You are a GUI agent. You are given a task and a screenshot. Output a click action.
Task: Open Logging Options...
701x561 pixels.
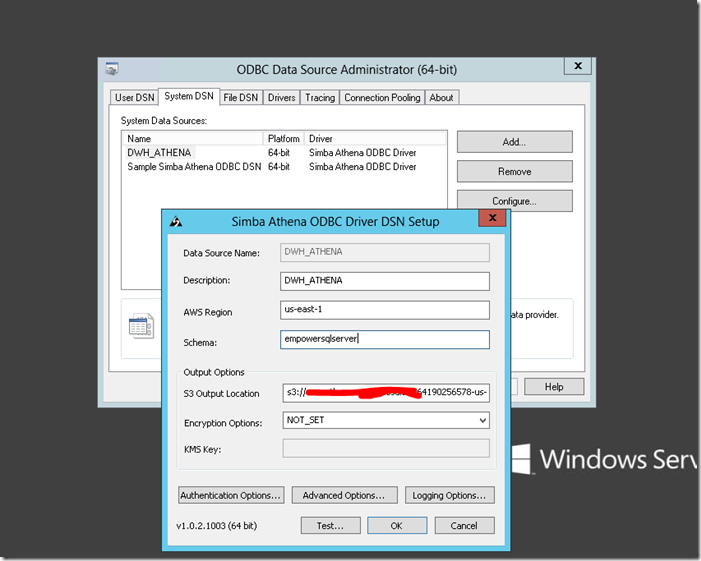pos(450,495)
